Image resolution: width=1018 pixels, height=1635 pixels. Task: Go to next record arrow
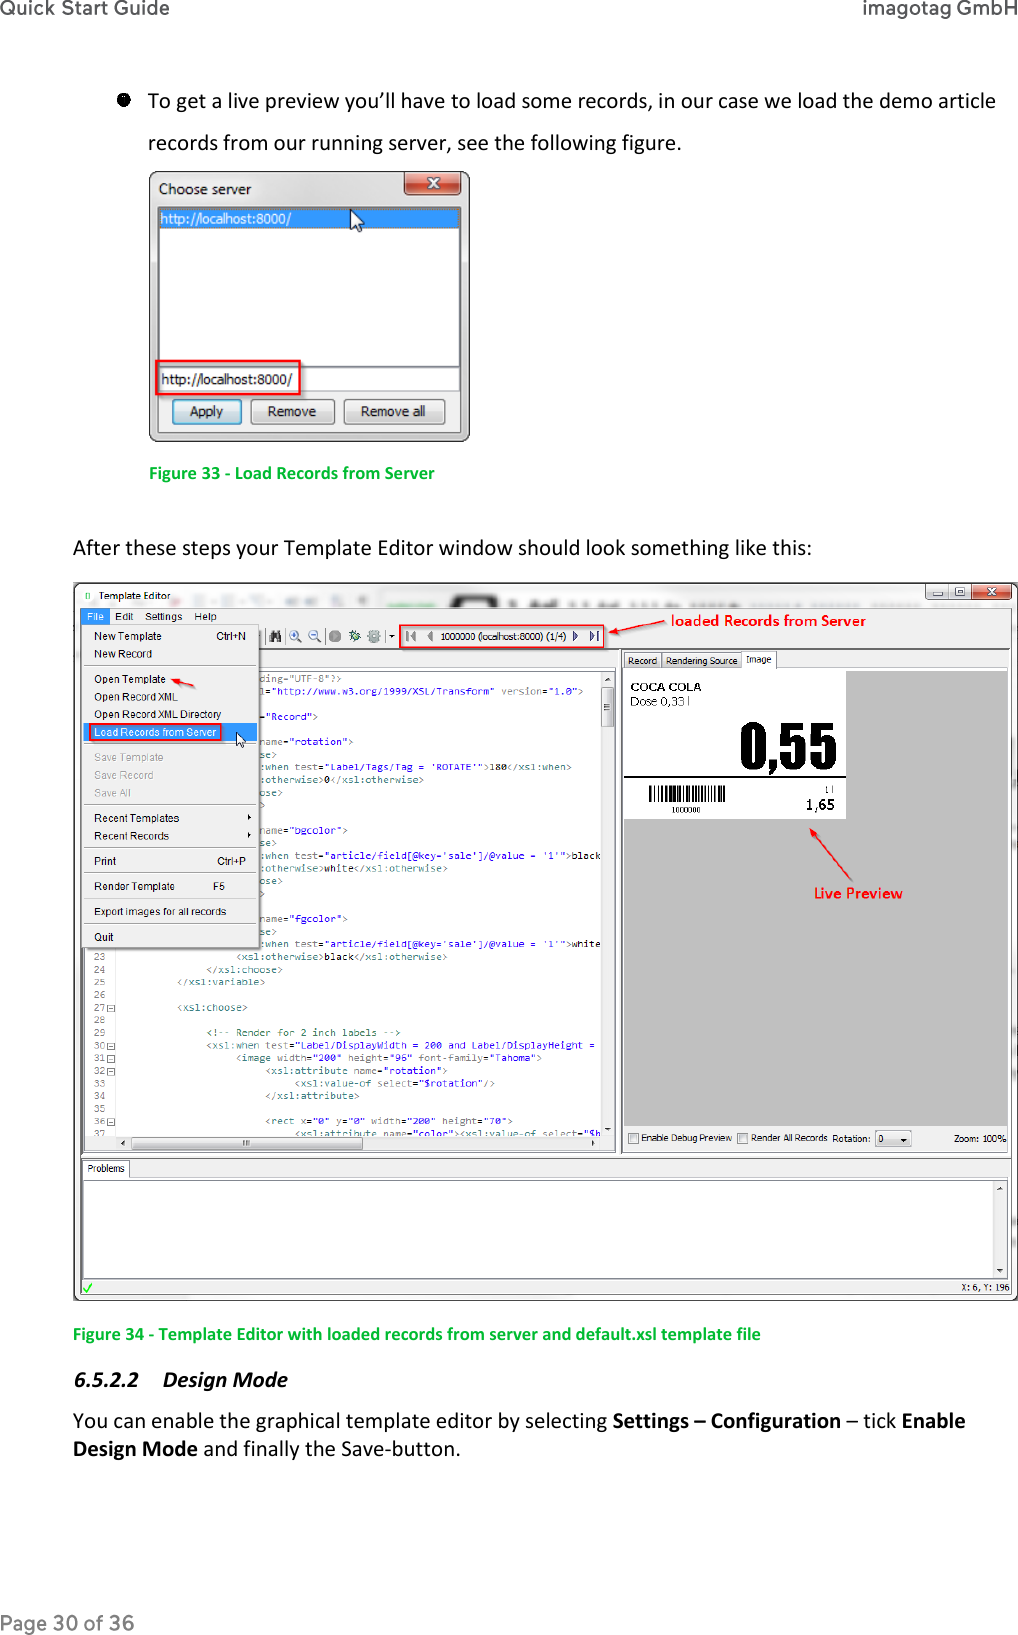coord(576,636)
